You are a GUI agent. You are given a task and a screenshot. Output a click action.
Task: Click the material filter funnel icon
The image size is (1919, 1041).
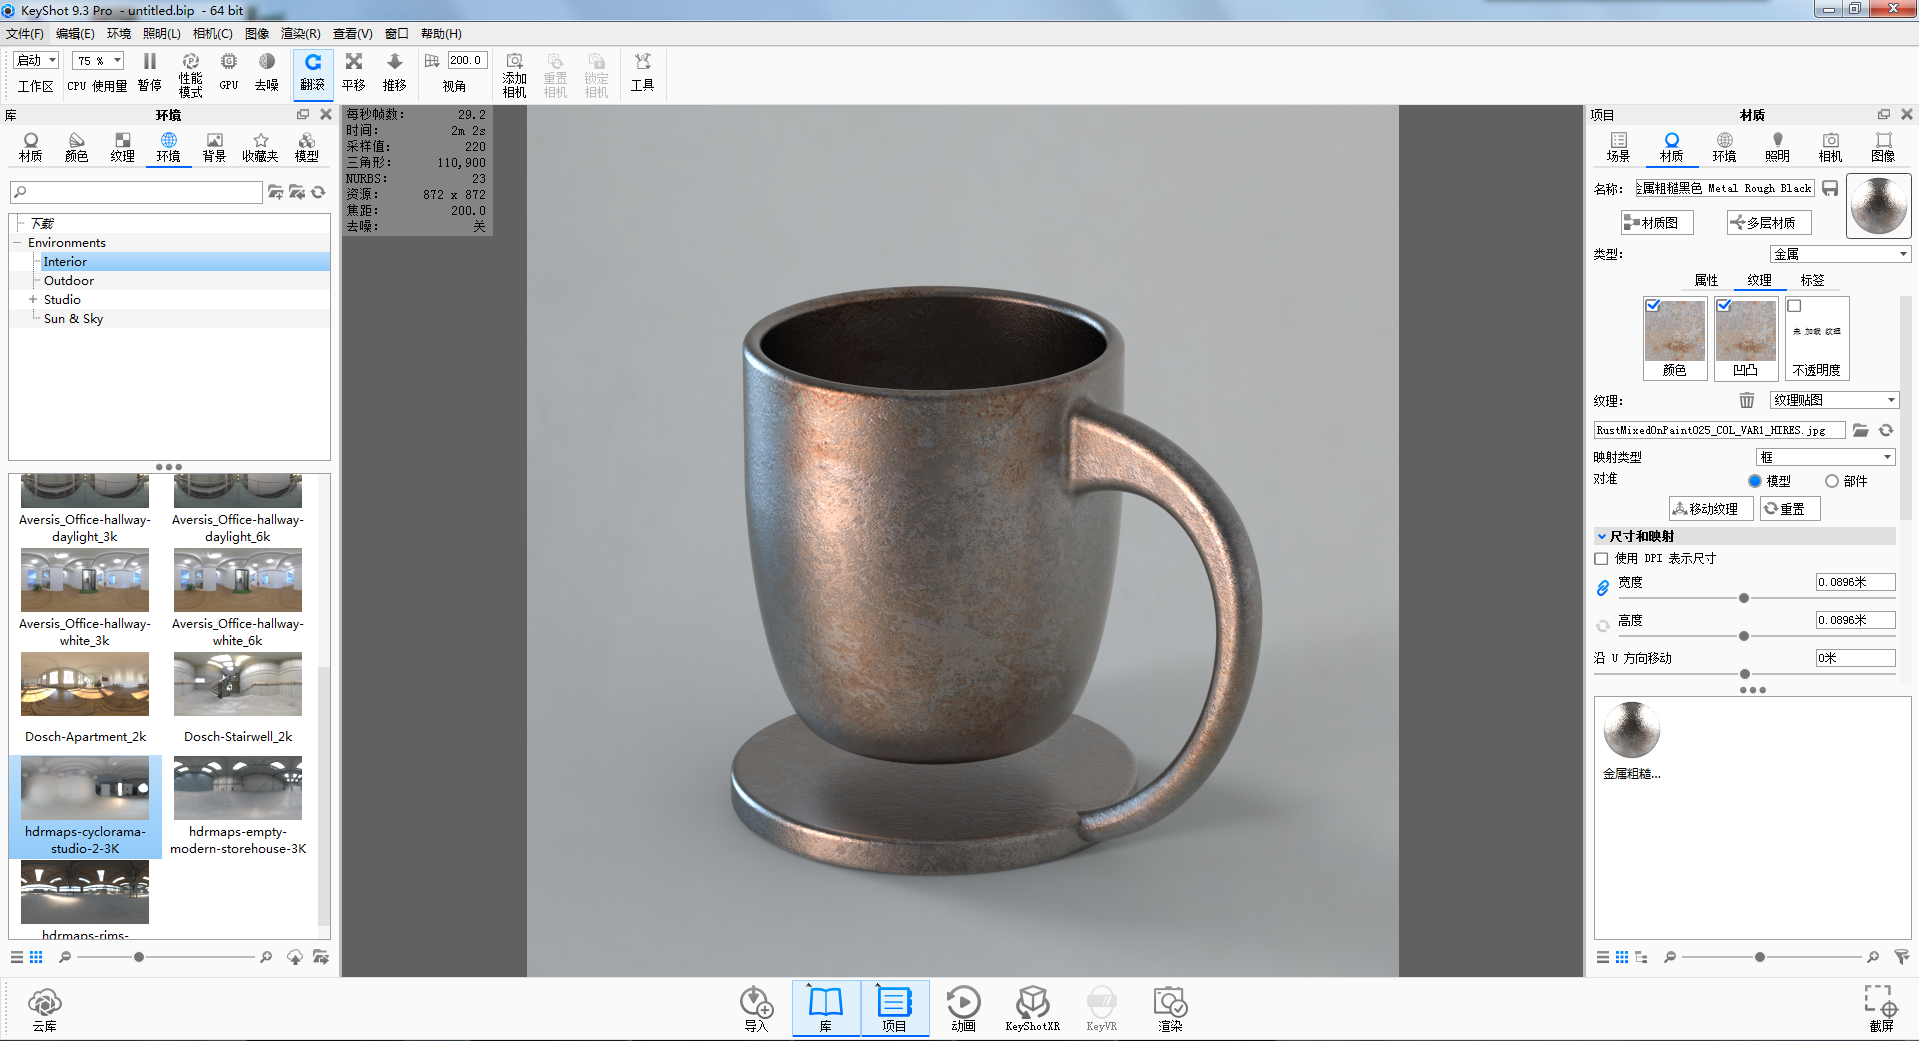(1902, 957)
